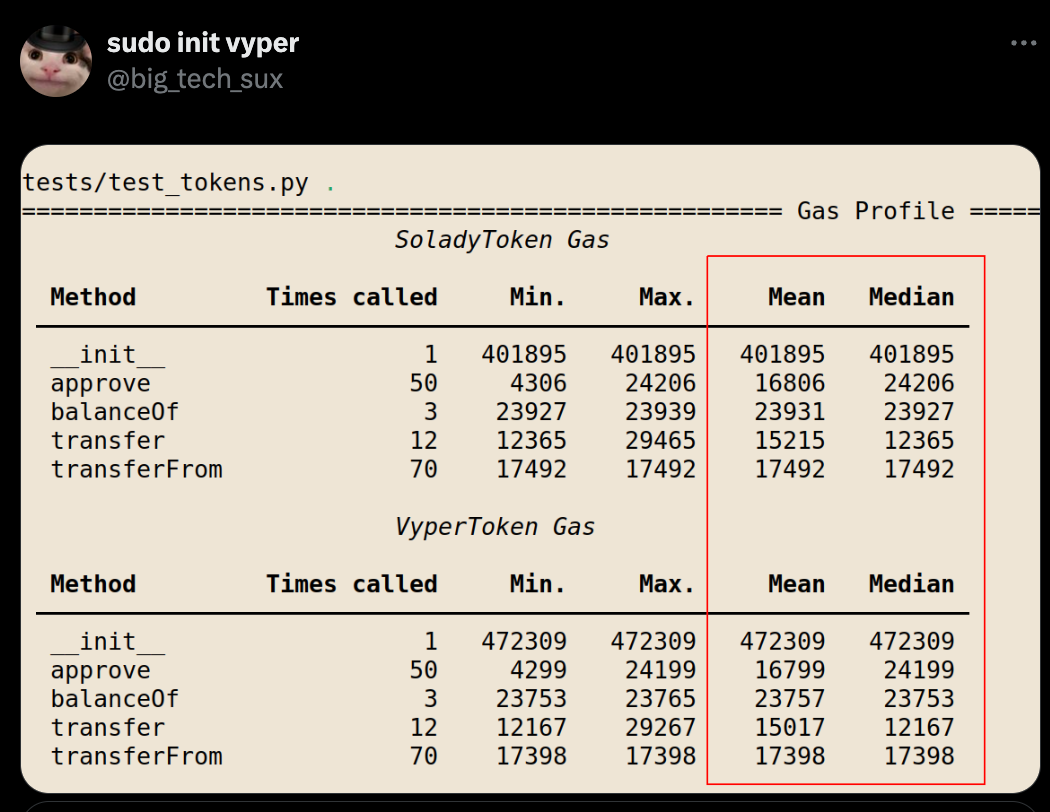The height and width of the screenshot is (812, 1050).
Task: Select SoladyToken table's Median header
Action: point(911,297)
